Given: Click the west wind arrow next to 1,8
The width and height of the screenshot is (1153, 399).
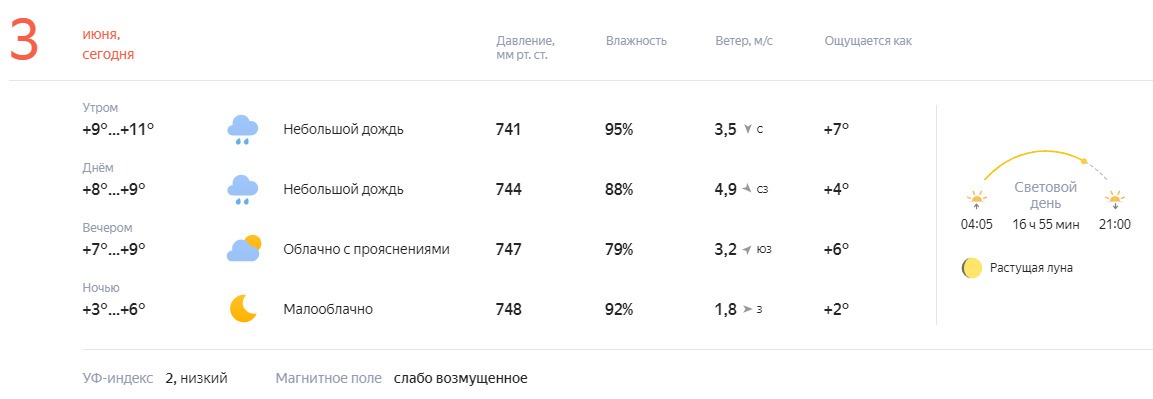Looking at the screenshot, I should (x=747, y=309).
